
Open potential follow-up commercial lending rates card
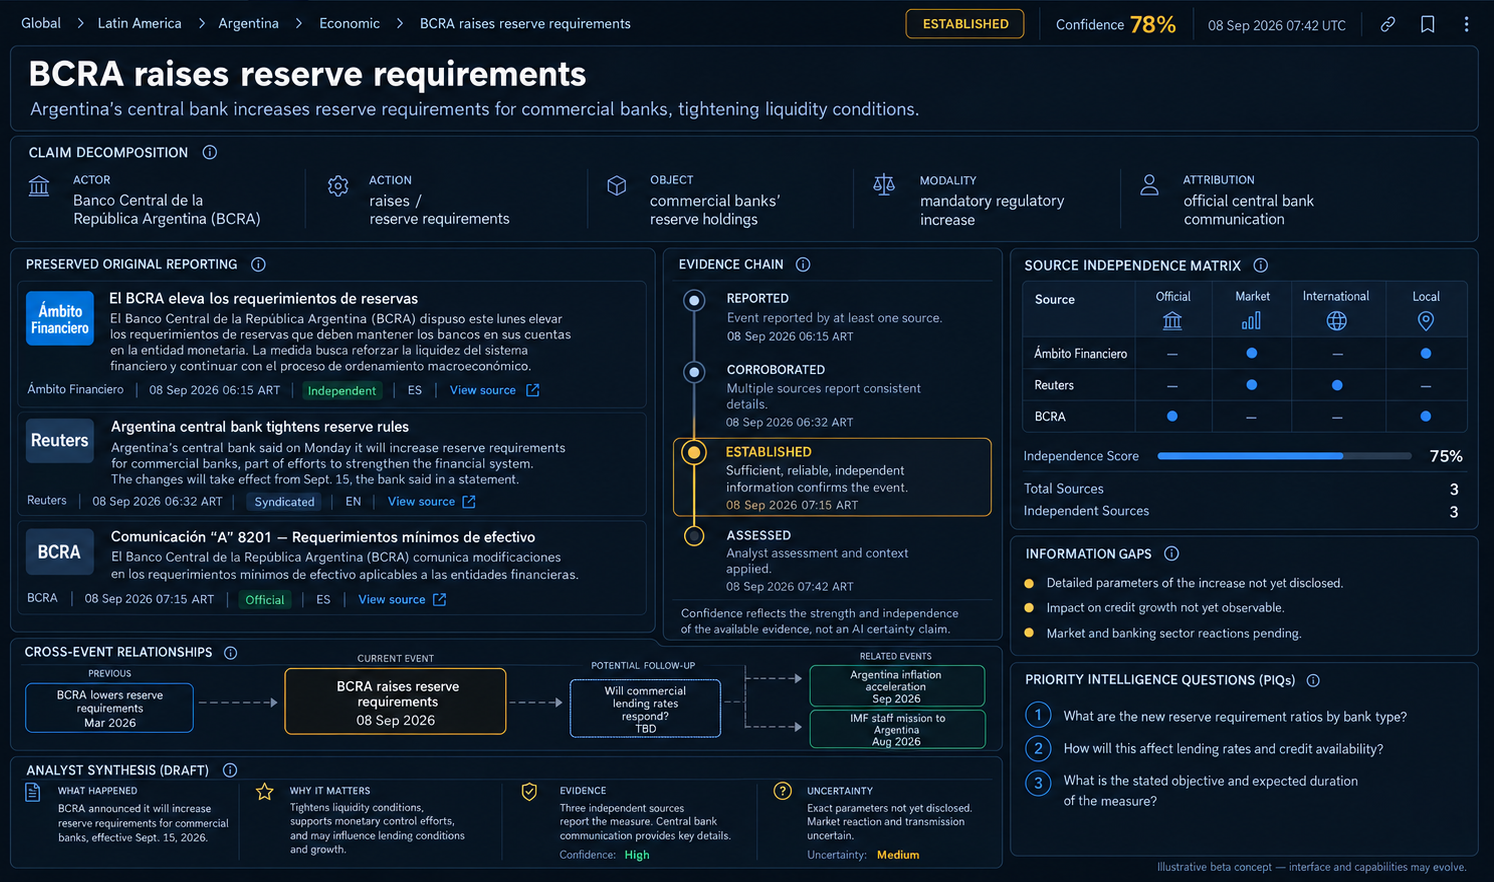click(645, 709)
